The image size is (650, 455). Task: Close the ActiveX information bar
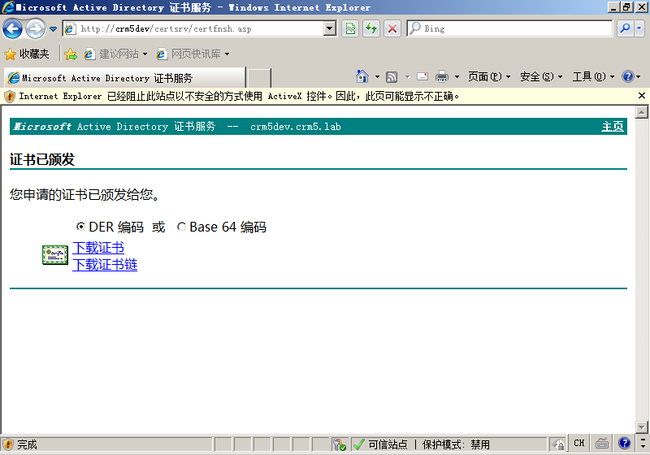click(642, 96)
